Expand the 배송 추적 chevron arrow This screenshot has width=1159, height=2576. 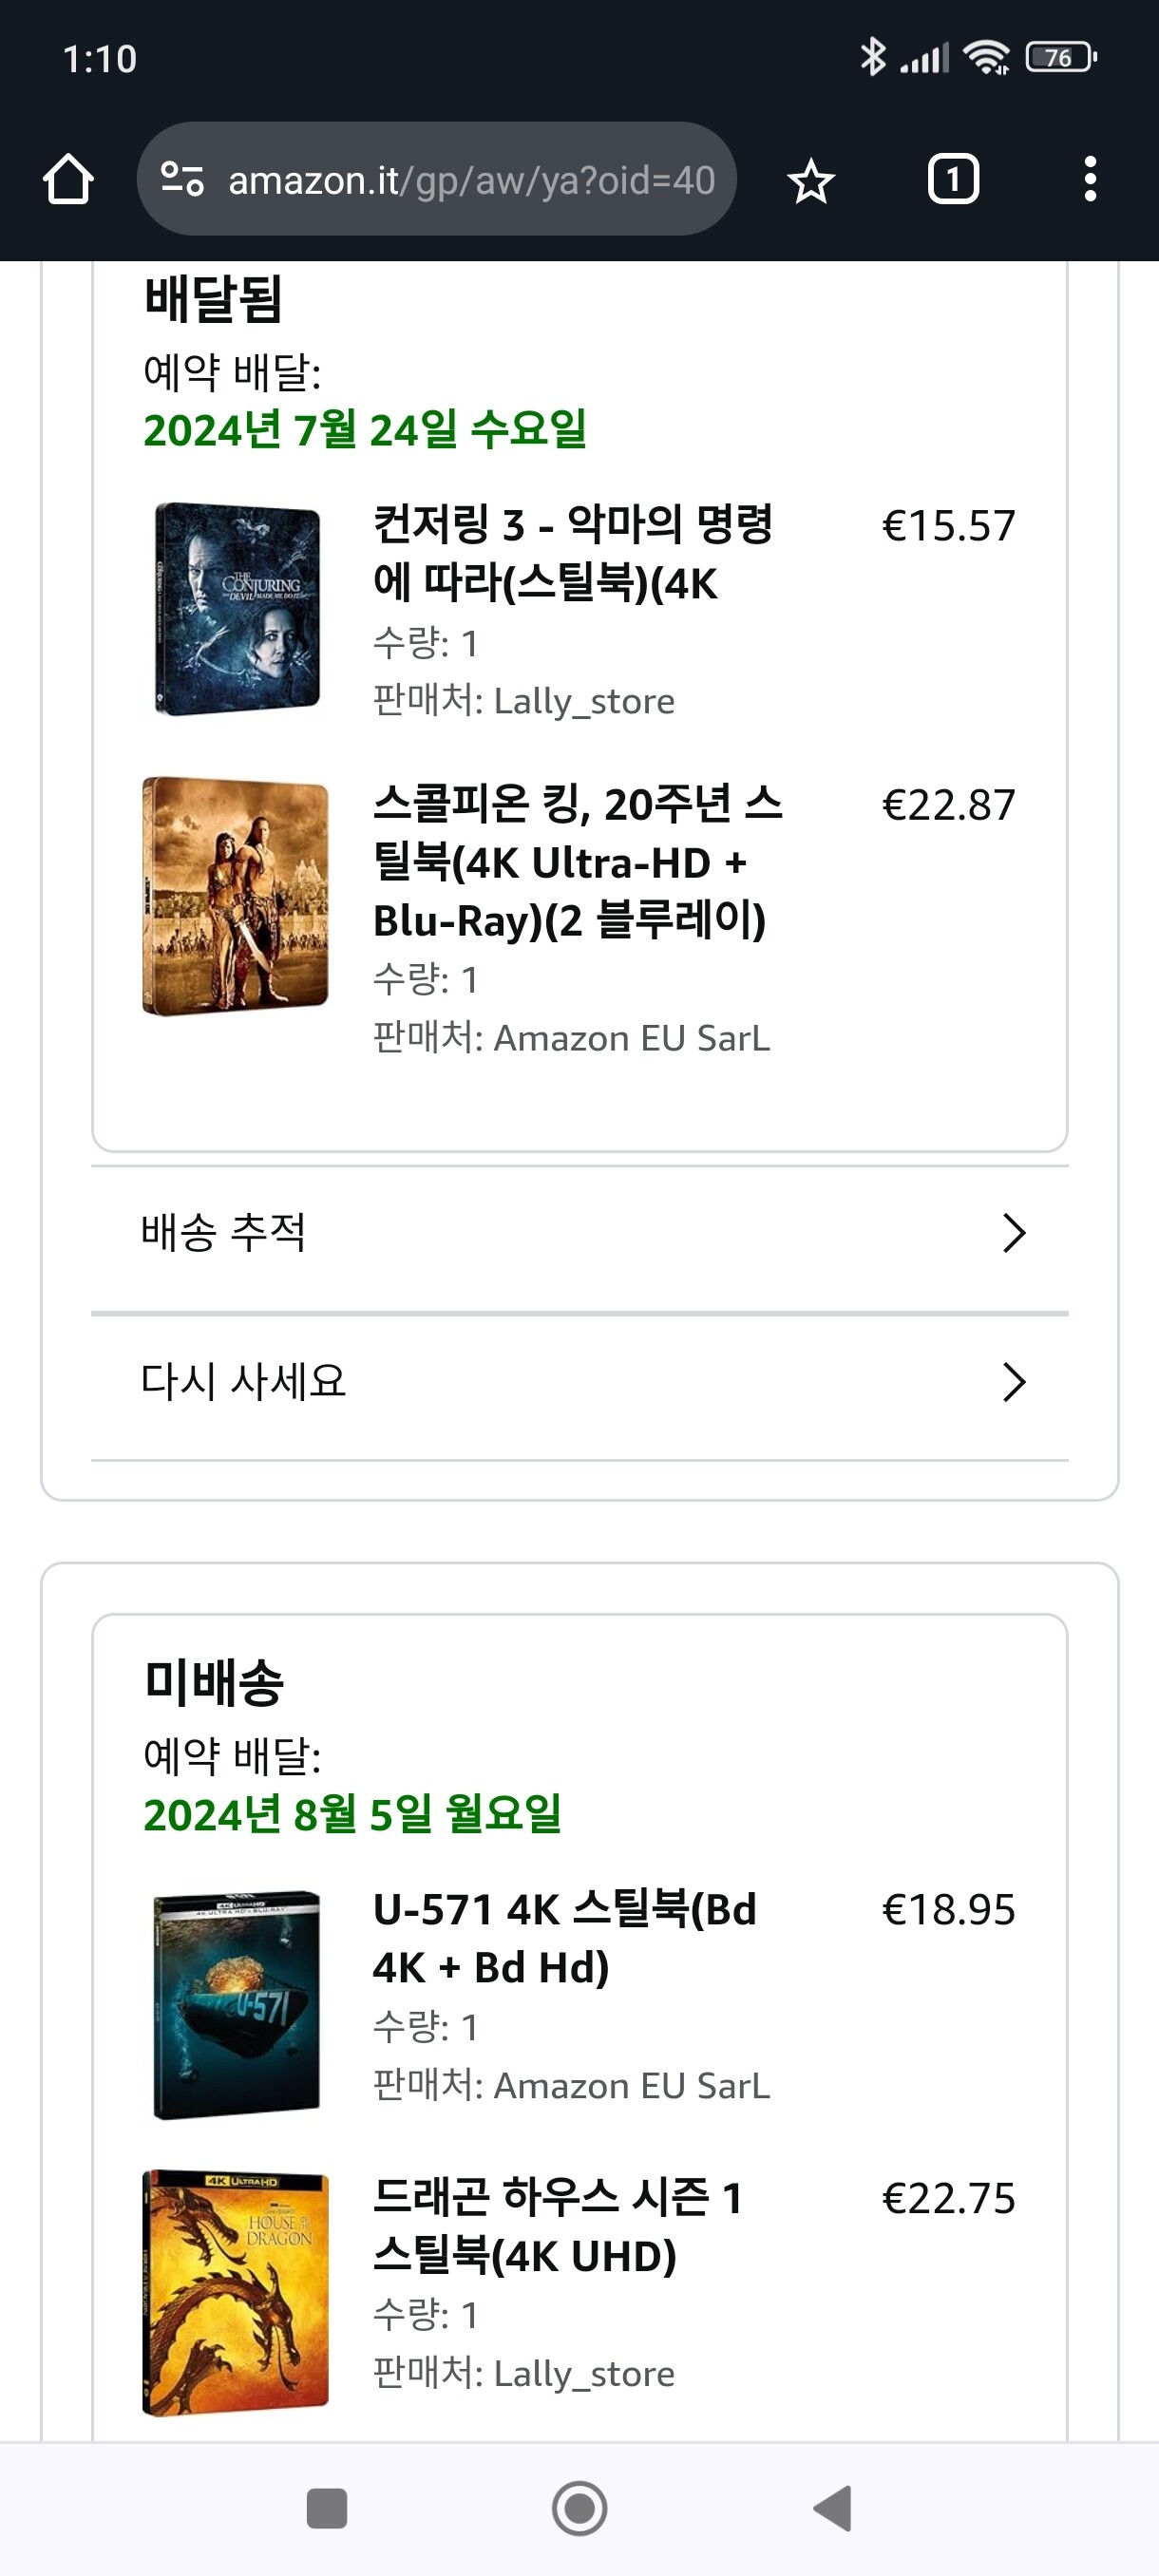click(x=1014, y=1234)
